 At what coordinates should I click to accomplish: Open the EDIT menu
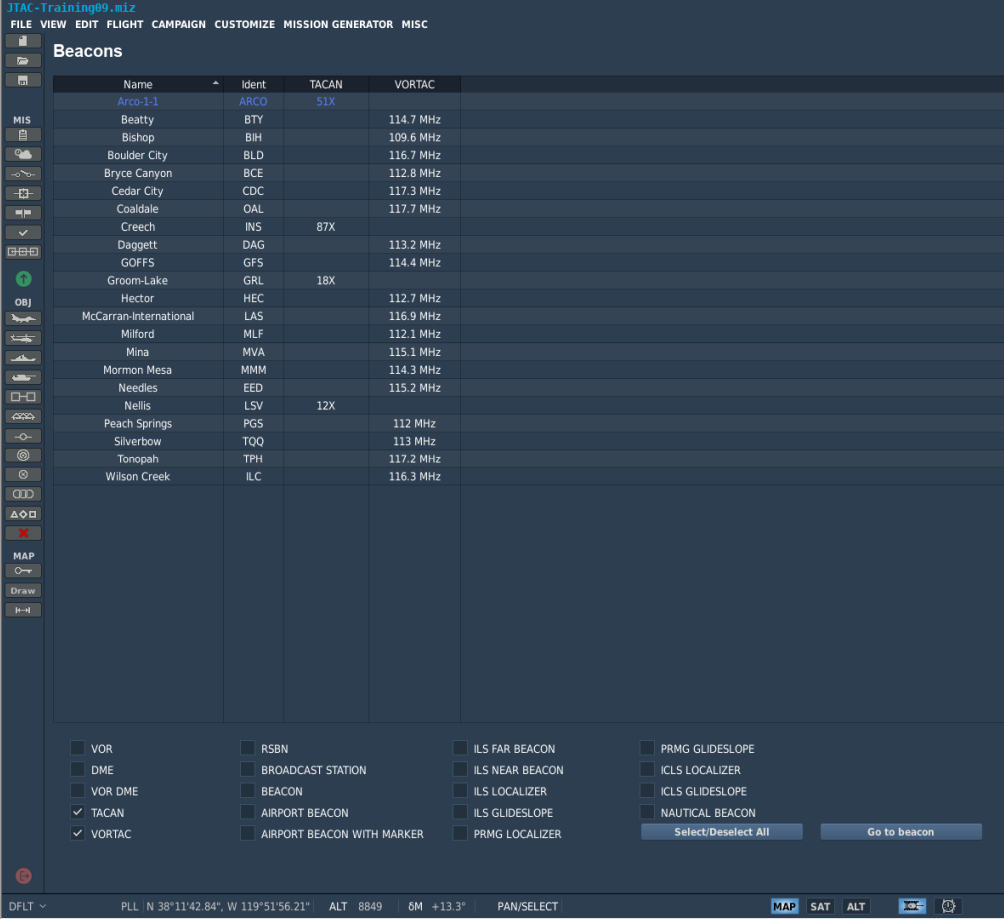[x=86, y=24]
